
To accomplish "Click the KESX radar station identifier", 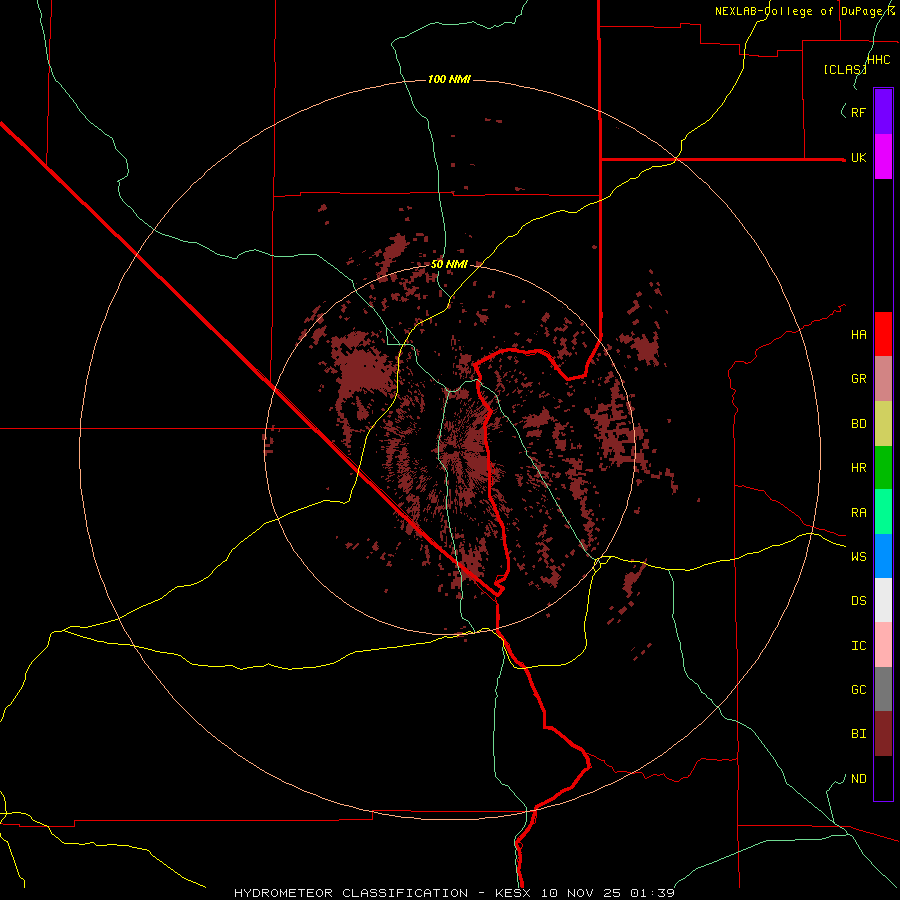I will [510, 893].
